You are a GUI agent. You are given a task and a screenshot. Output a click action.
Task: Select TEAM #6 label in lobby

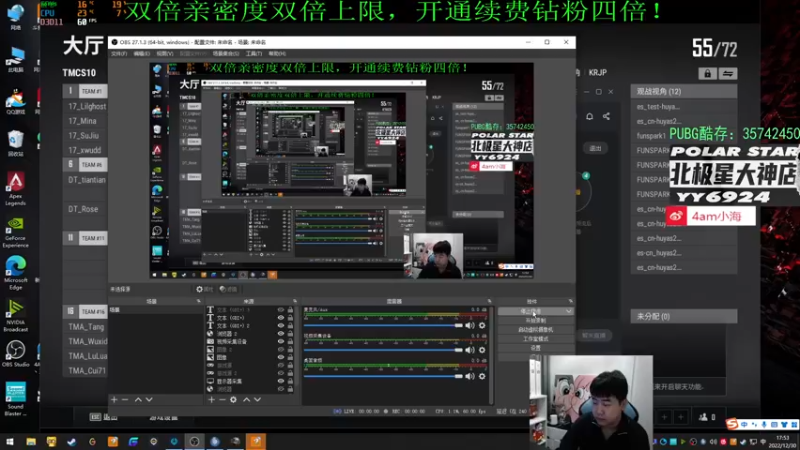(x=92, y=165)
